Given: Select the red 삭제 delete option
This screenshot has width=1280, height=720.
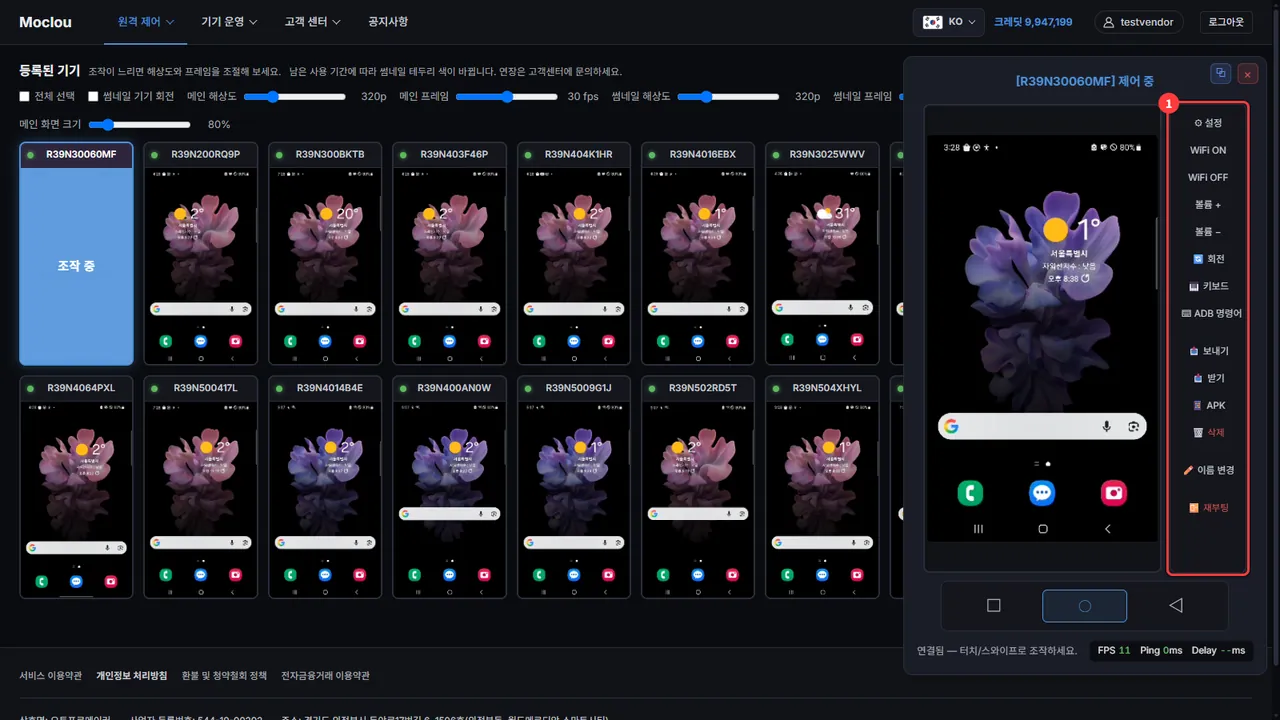Looking at the screenshot, I should pos(1208,432).
